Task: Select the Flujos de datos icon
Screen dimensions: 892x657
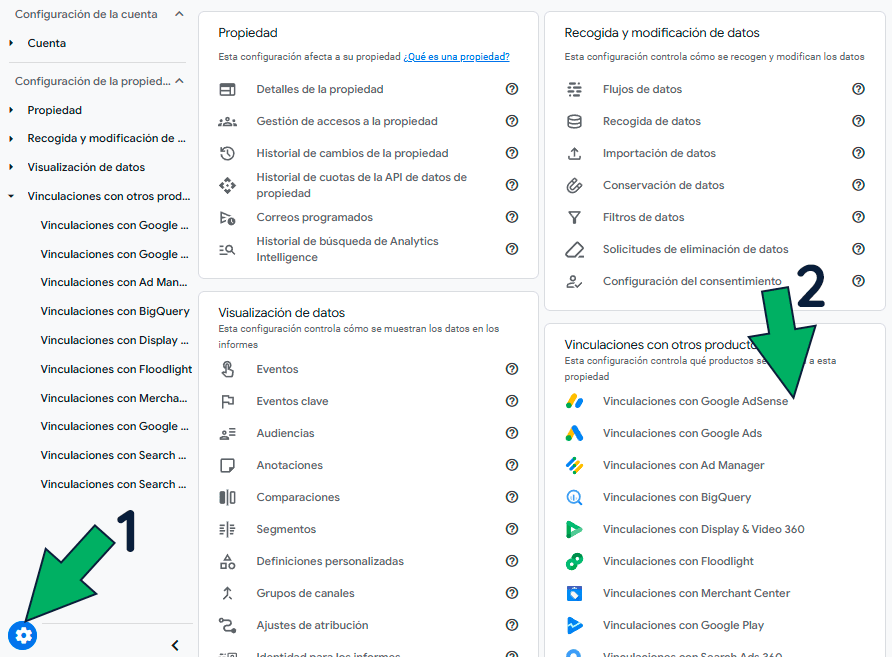Action: pos(575,89)
